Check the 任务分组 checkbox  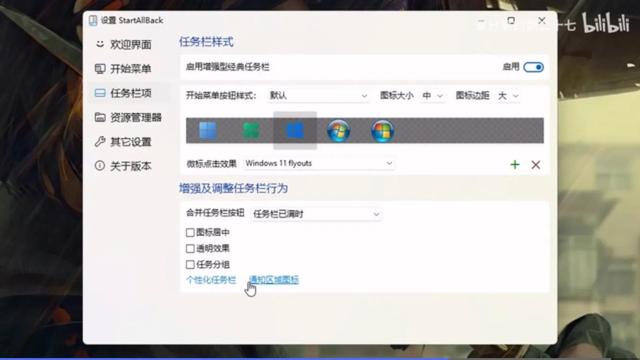pos(190,264)
